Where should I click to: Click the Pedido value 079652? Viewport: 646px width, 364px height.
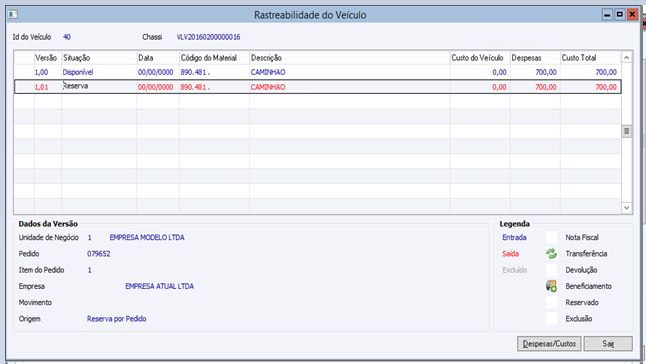click(x=98, y=254)
